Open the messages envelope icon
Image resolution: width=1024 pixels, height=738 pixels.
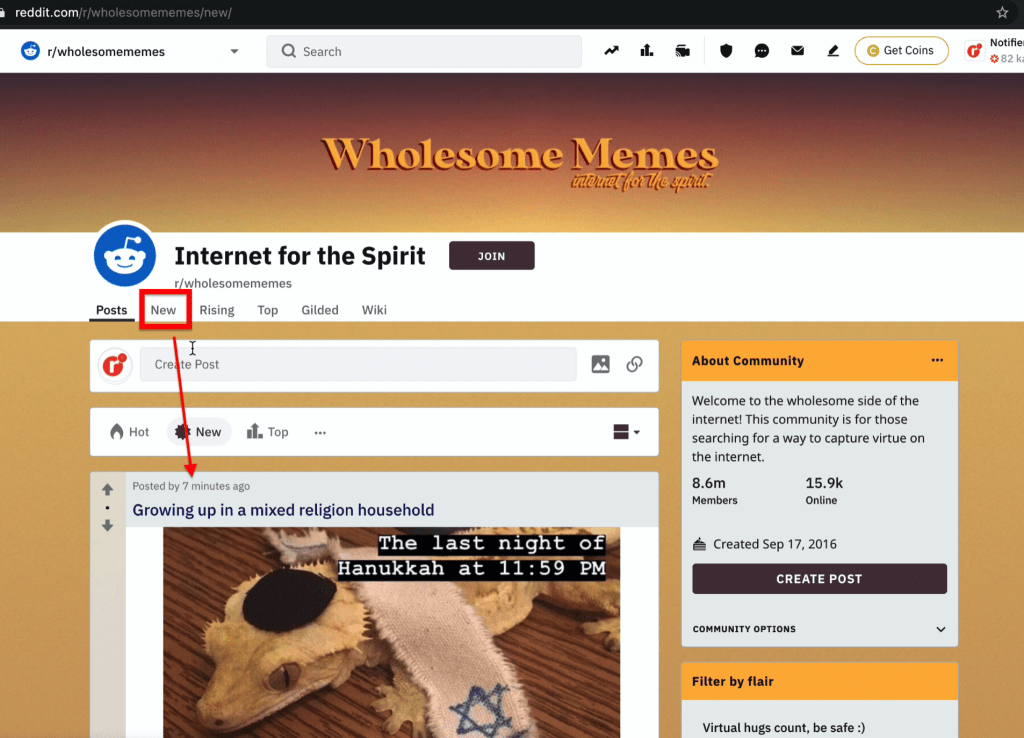797,51
